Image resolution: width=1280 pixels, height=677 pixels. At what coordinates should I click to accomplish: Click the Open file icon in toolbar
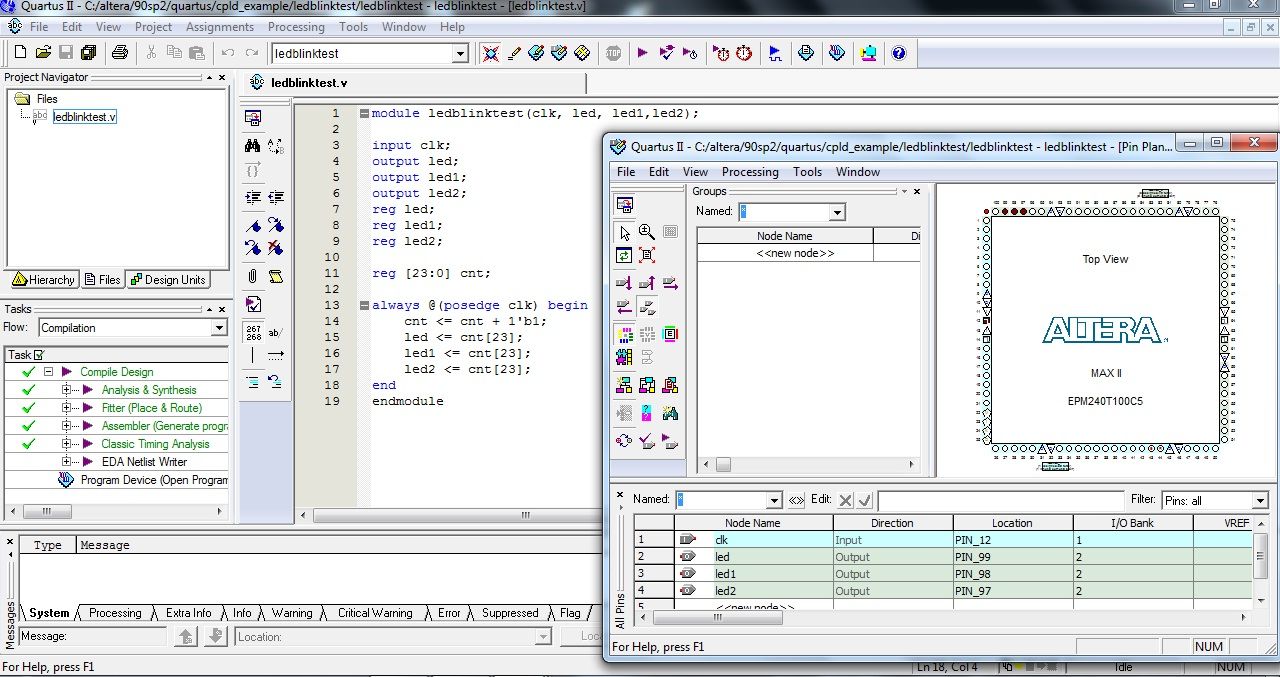(x=43, y=53)
